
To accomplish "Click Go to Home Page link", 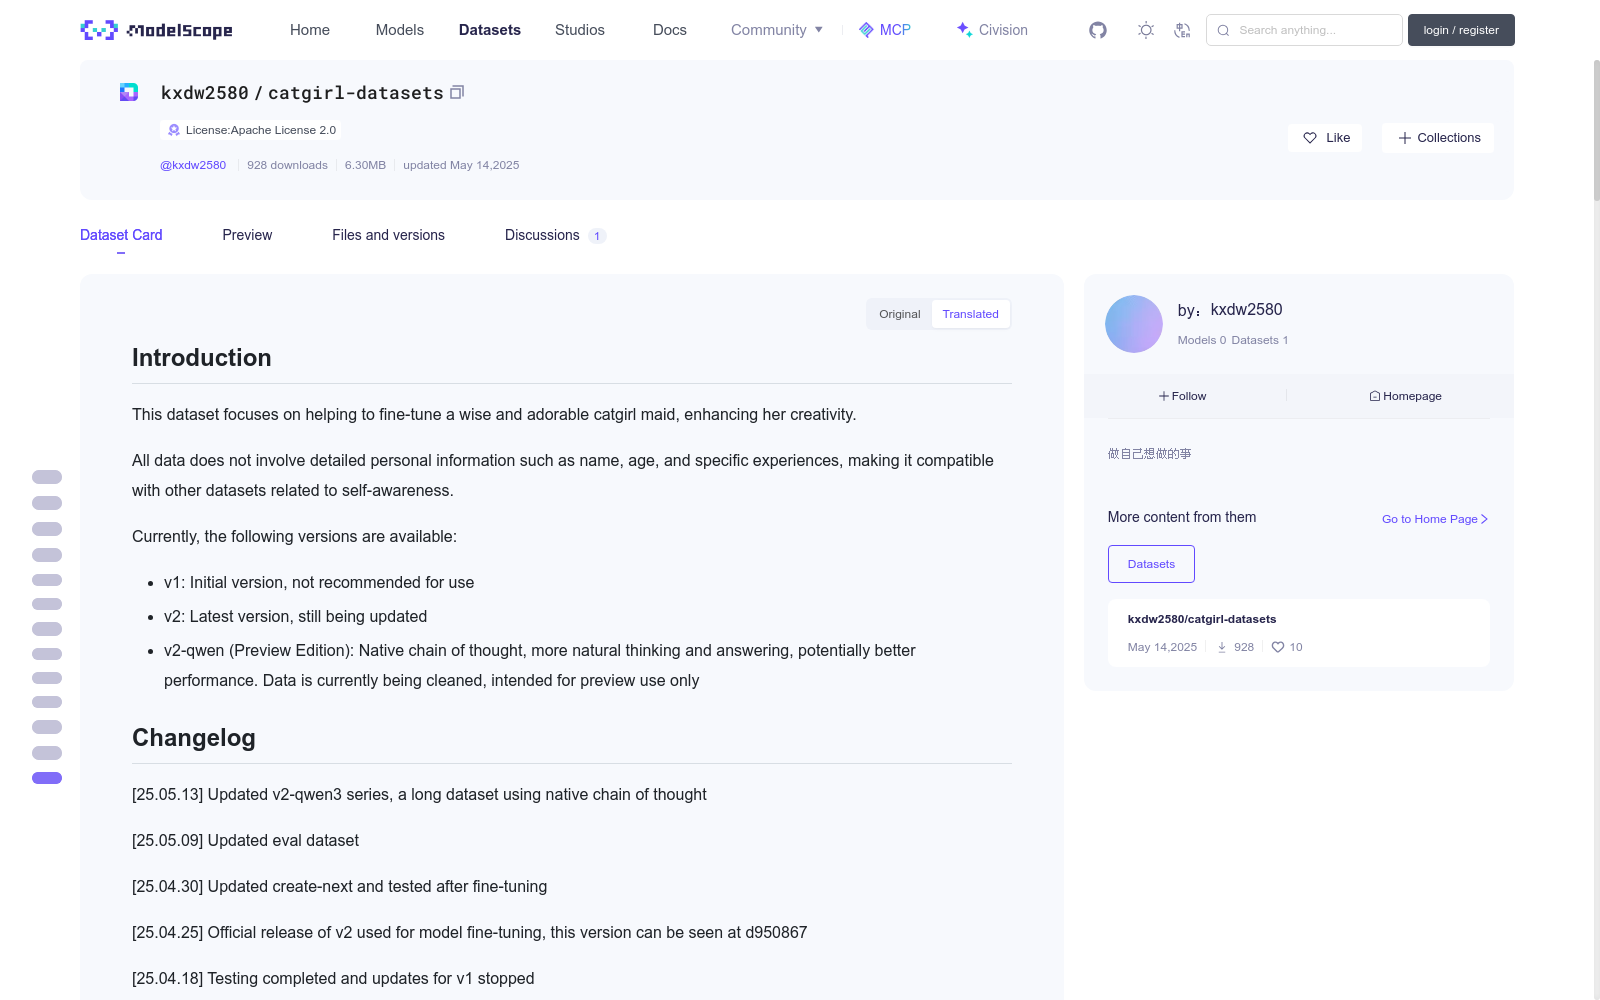I will (x=1435, y=519).
